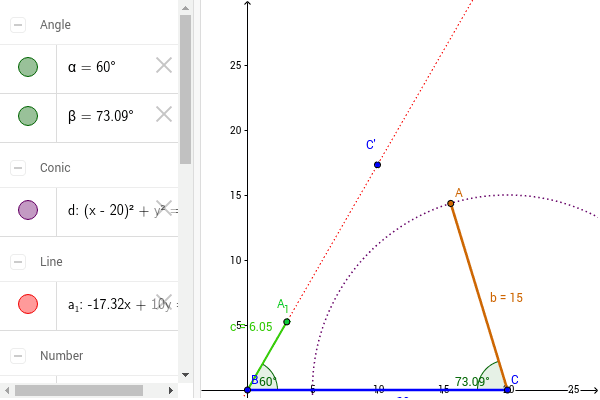Click the Conic category heading
This screenshot has height=400, width=600.
tap(55, 168)
